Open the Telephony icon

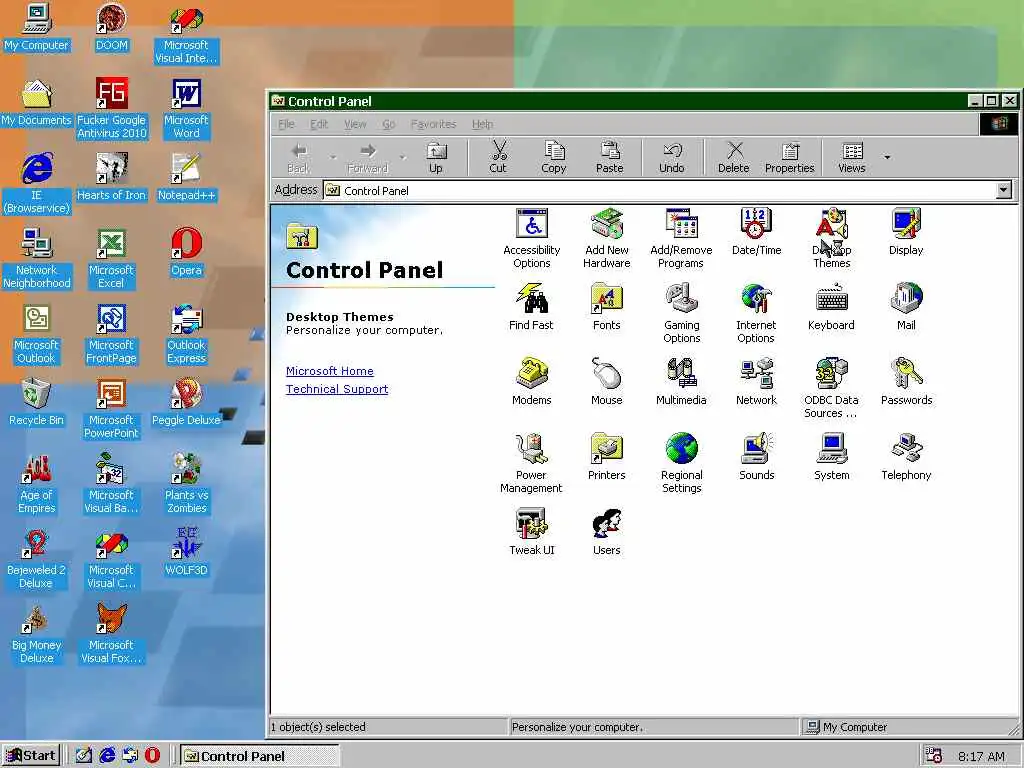[906, 456]
